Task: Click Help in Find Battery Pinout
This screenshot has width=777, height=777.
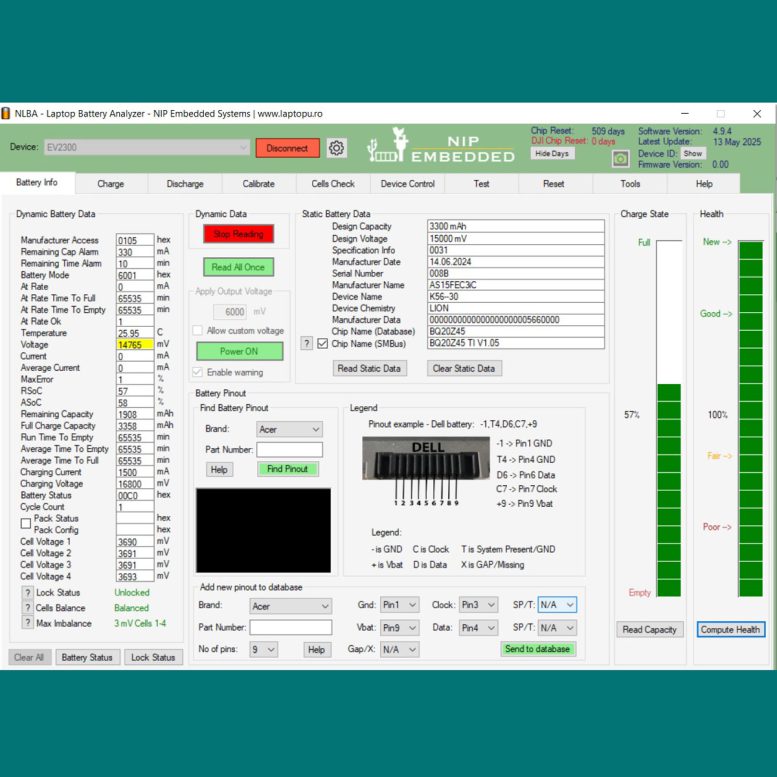Action: coord(219,470)
